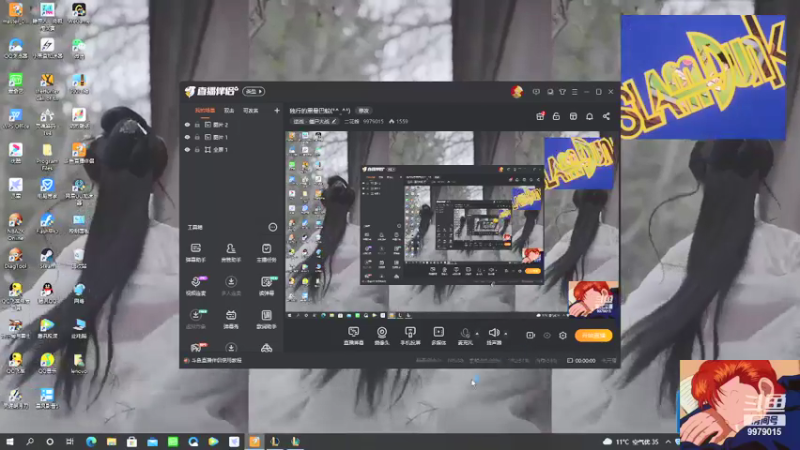800x450 pixels.
Task: Toggle the preview eye icon beside settings gear
Action: (547, 335)
